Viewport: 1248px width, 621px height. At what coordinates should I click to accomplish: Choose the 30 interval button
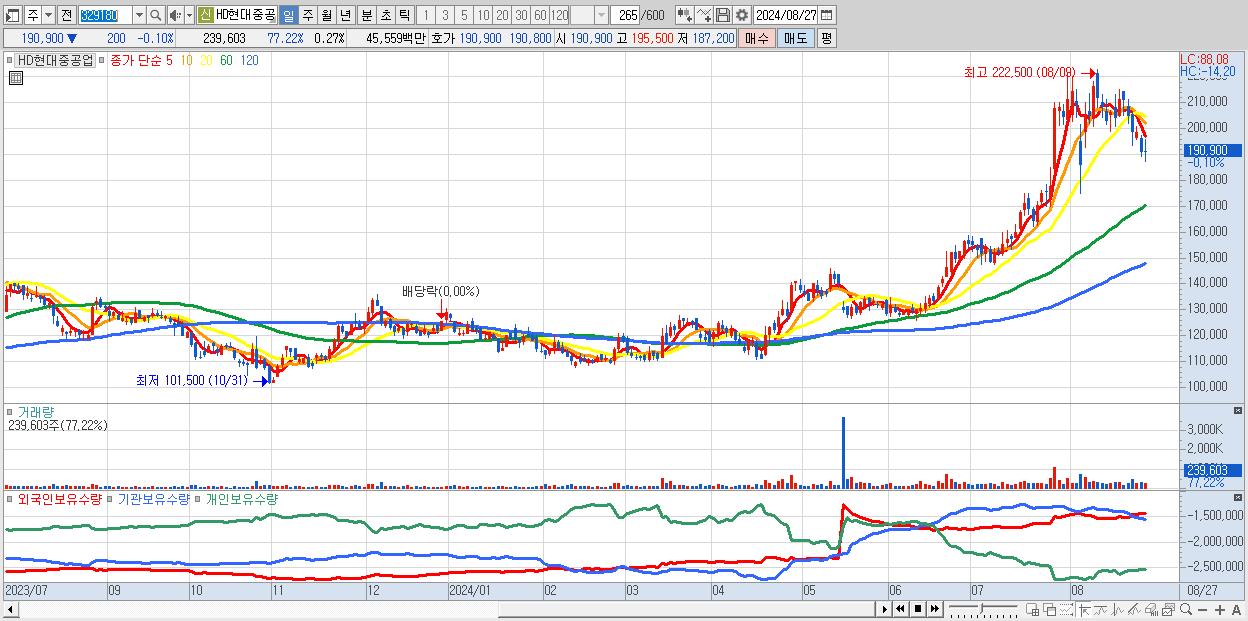tap(521, 16)
